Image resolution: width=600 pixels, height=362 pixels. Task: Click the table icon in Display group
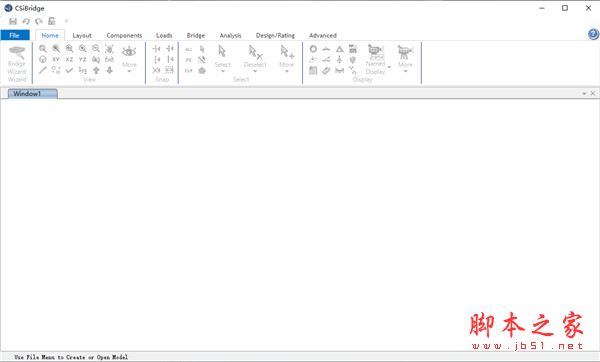(x=313, y=70)
